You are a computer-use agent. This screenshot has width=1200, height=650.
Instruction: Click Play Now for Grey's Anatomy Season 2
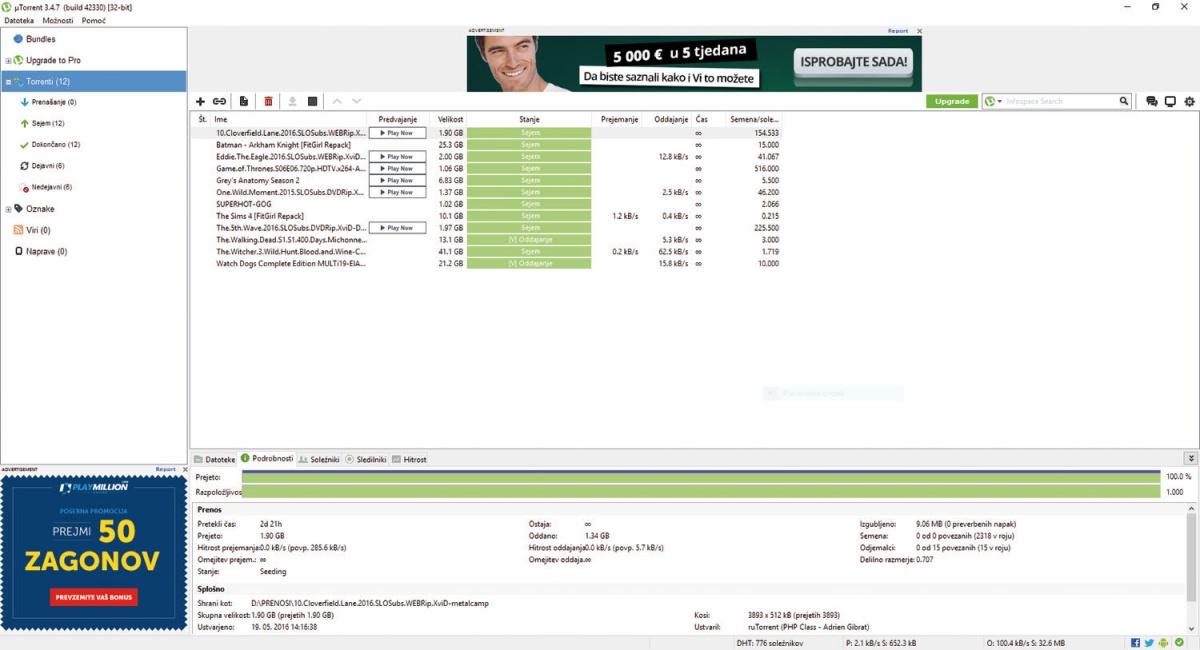tap(397, 181)
